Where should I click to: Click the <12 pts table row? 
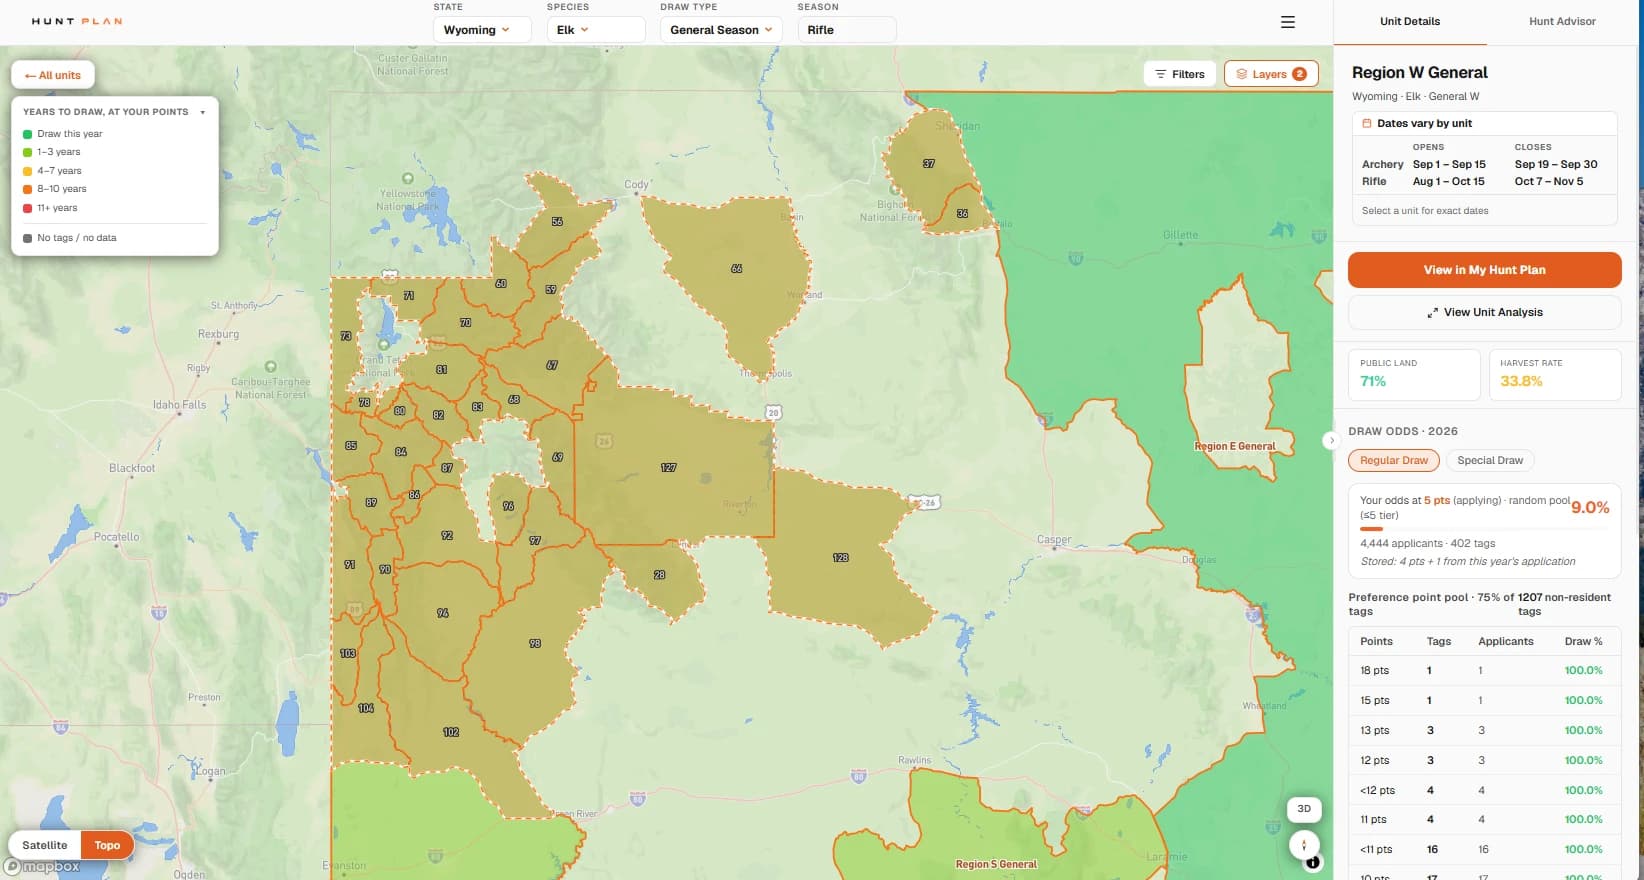[x=1484, y=790]
